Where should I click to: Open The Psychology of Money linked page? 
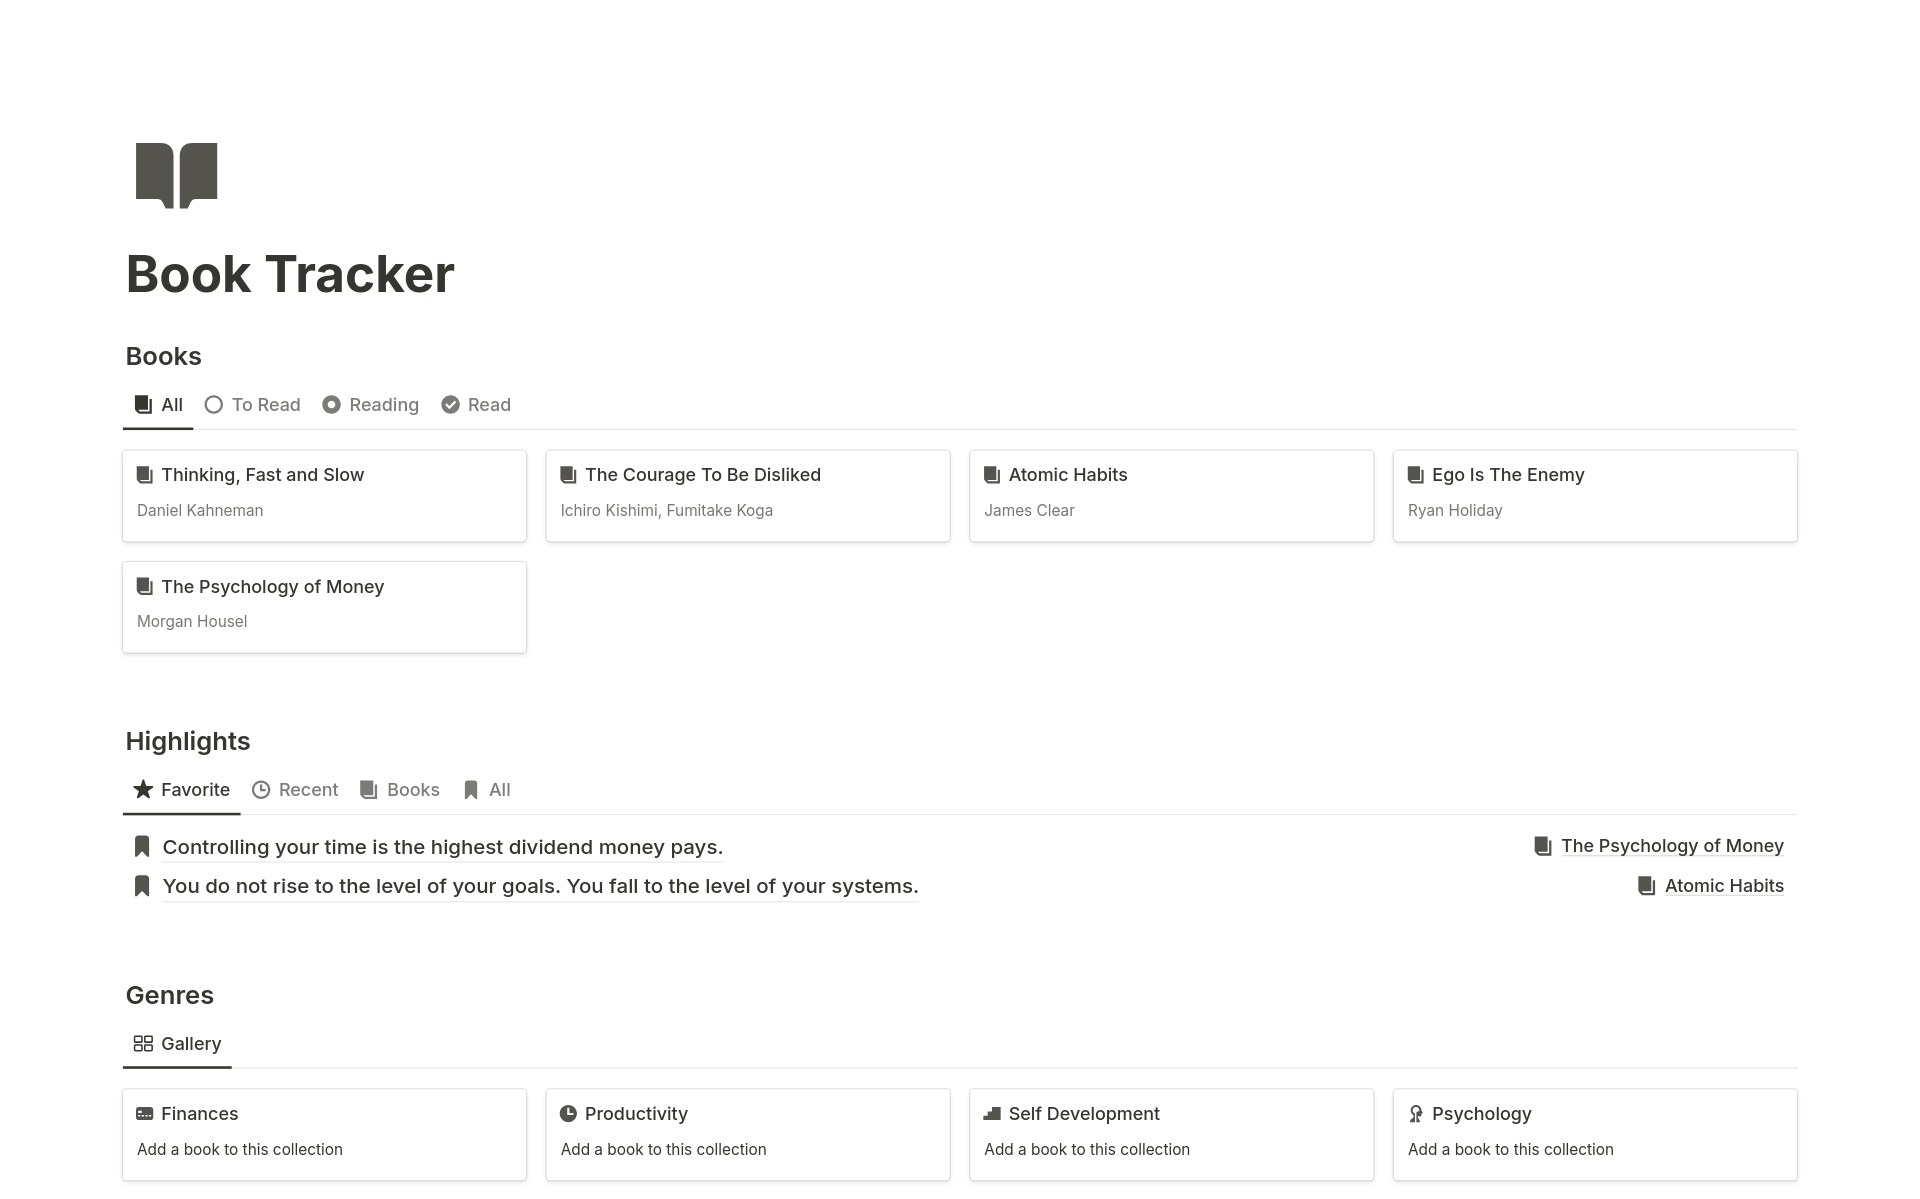coord(1671,846)
